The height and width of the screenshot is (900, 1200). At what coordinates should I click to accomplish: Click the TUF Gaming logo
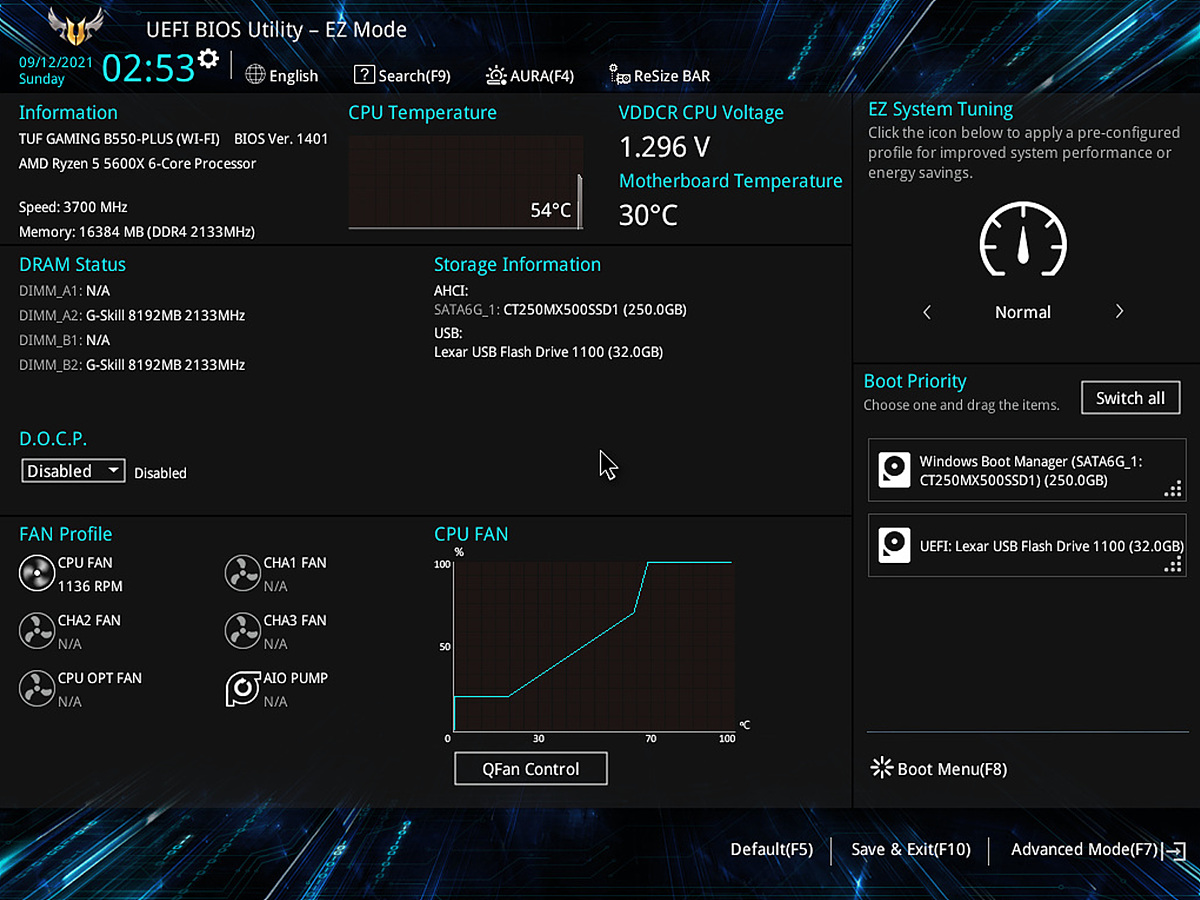75,28
